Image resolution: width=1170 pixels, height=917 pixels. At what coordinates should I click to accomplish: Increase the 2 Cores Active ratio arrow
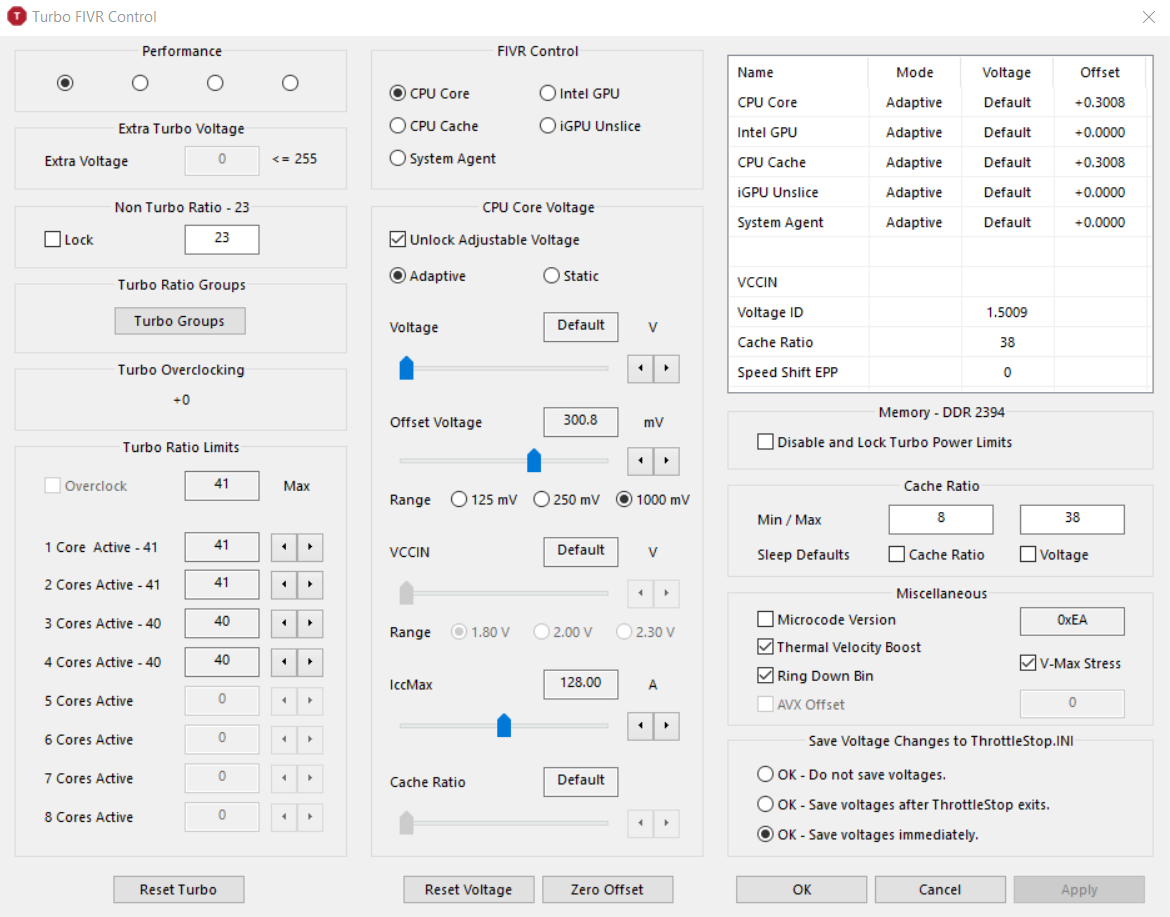tap(310, 585)
